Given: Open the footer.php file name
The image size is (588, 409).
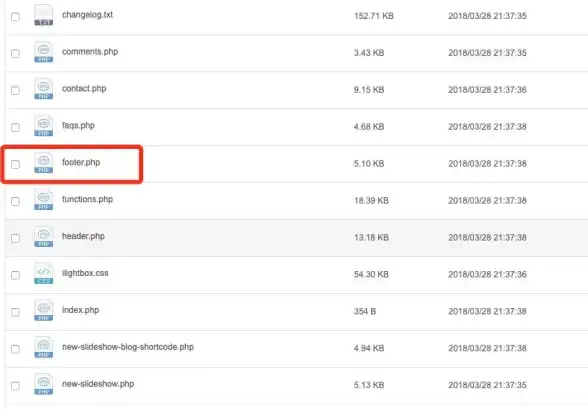Looking at the screenshot, I should (x=81, y=162).
